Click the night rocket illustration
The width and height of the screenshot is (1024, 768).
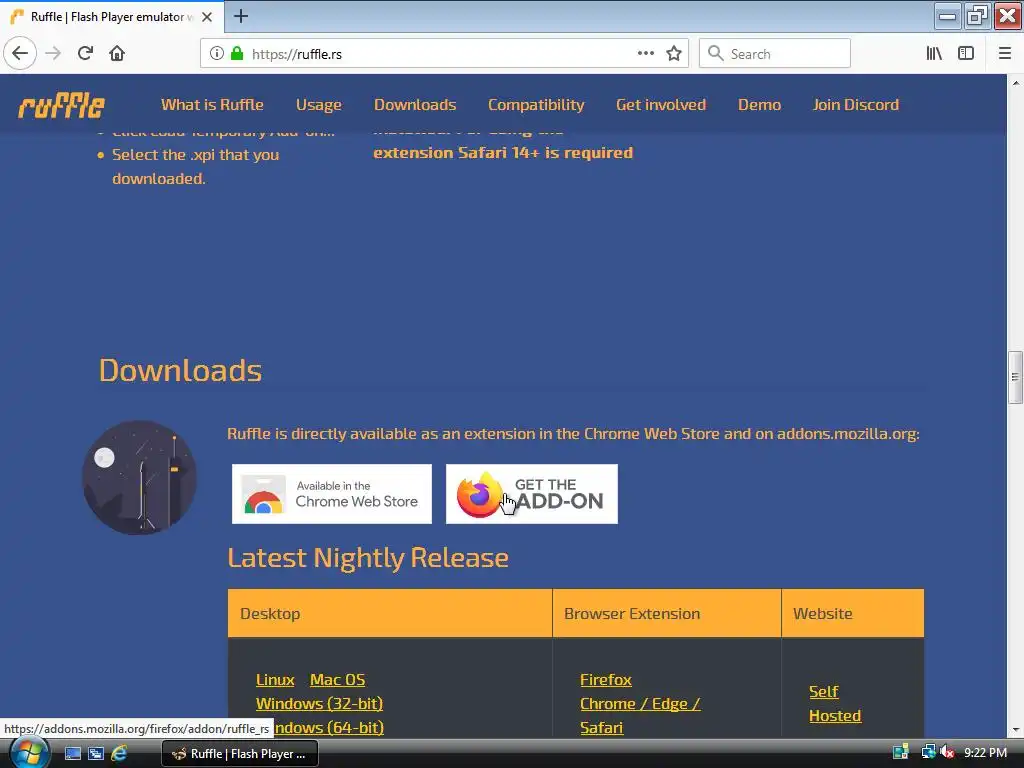coord(139,477)
